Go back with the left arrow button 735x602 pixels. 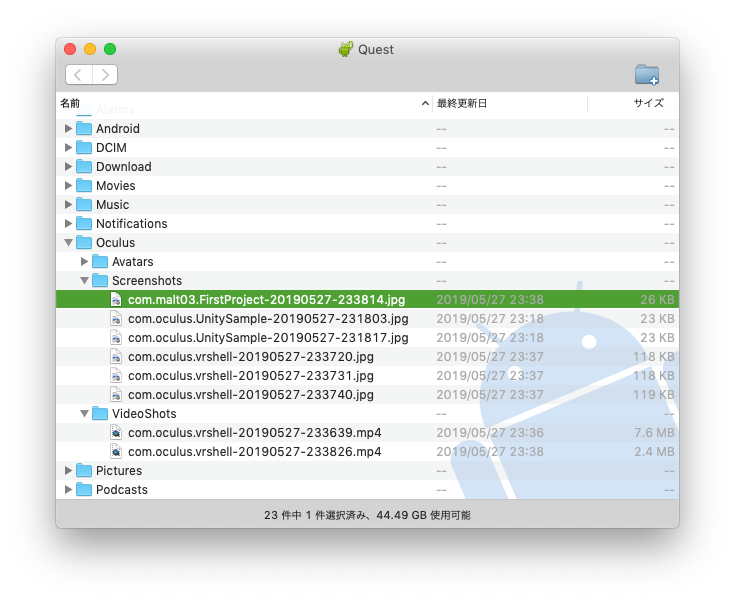[x=79, y=75]
